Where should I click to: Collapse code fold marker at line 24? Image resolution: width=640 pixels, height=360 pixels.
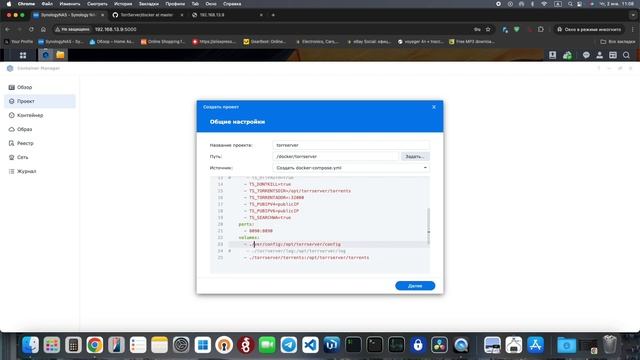coord(229,251)
